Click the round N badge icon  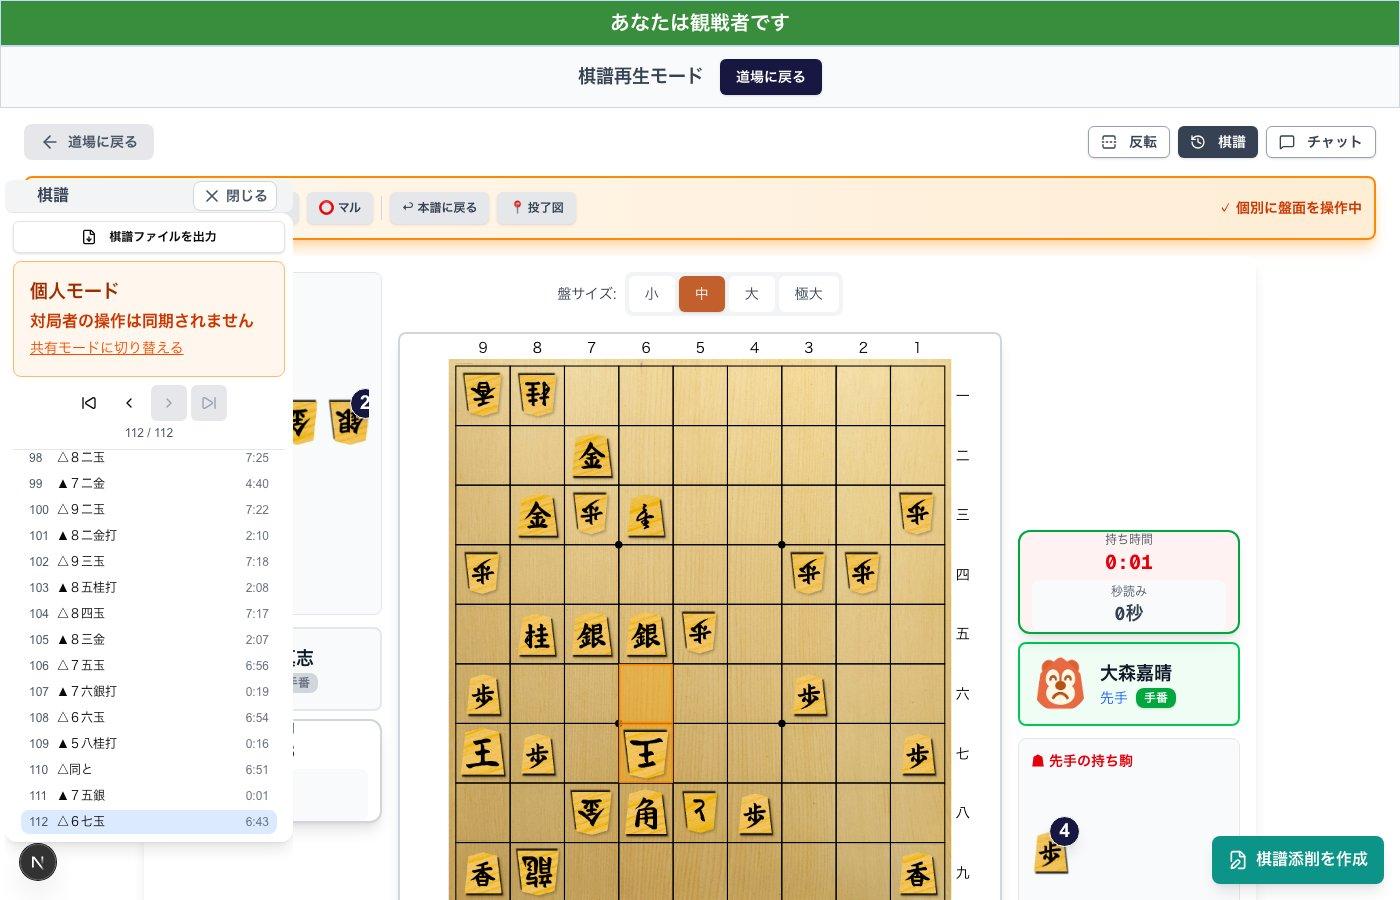click(x=38, y=862)
